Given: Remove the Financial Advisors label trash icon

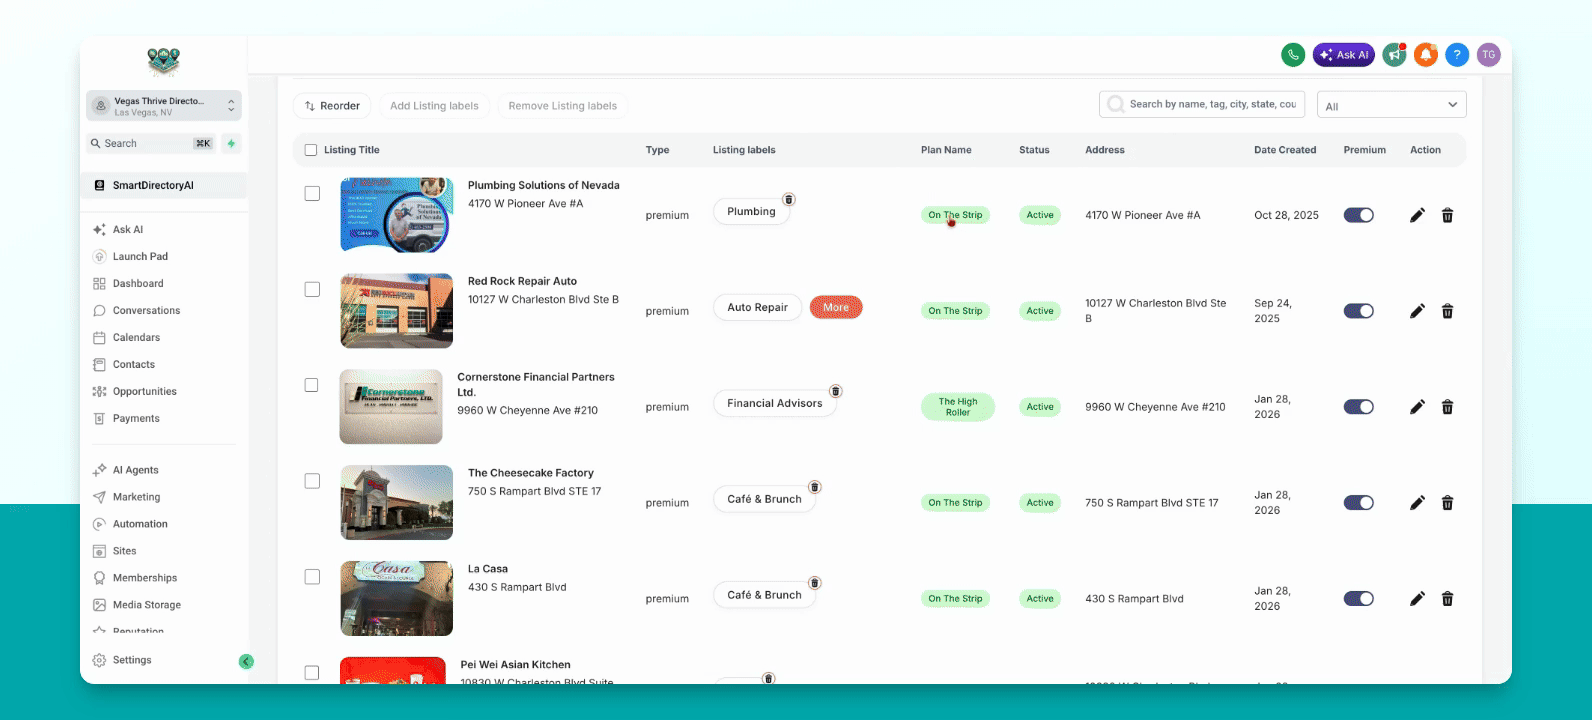Looking at the screenshot, I should point(836,391).
